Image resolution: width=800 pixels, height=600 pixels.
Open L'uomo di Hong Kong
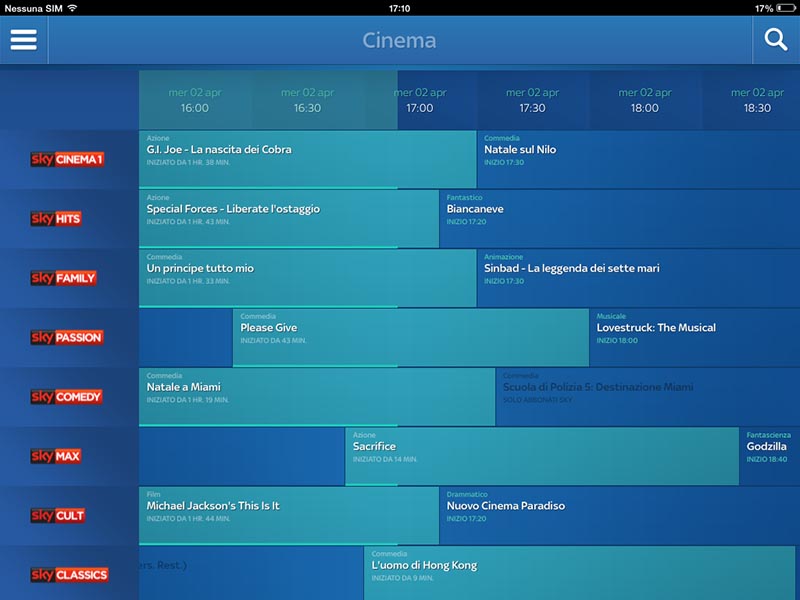[580, 573]
